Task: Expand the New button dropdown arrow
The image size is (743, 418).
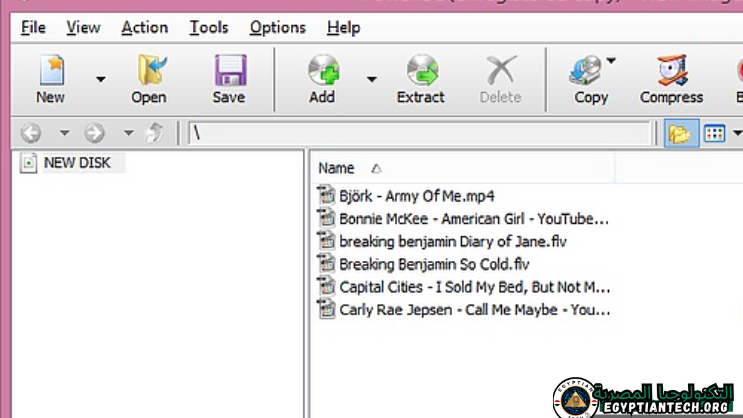Action: (x=100, y=78)
